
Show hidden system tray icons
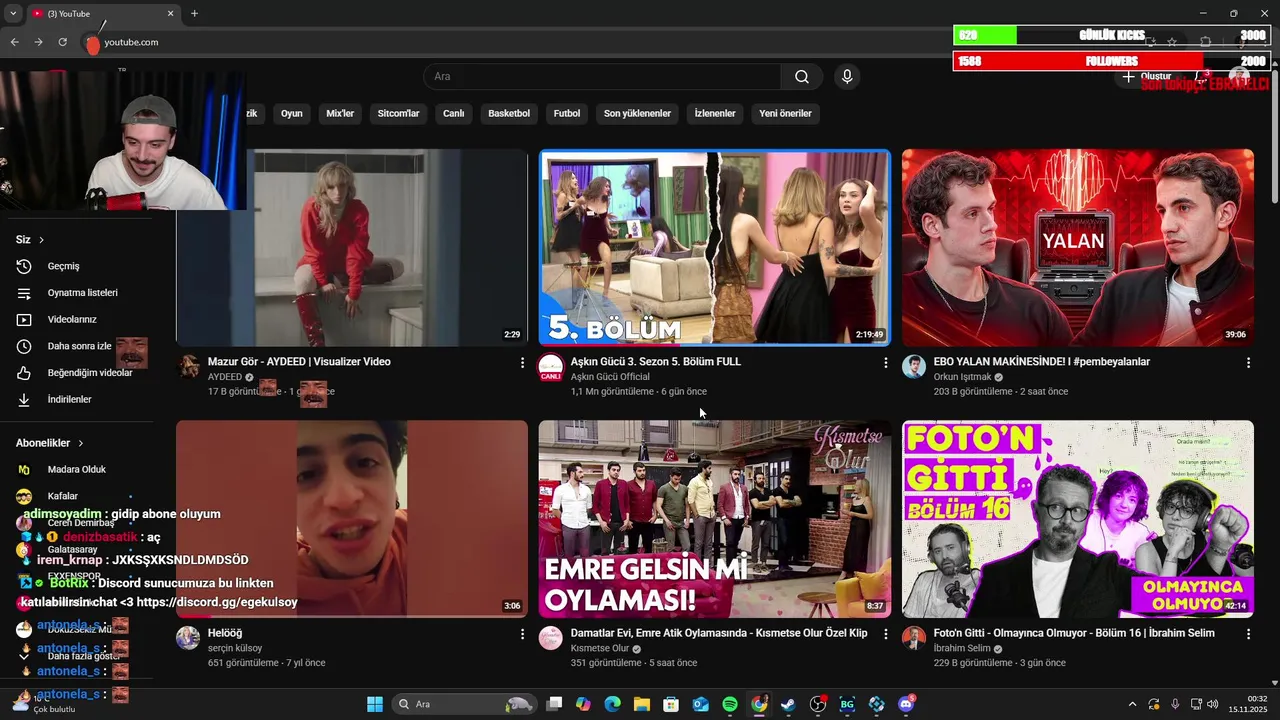[1132, 704]
